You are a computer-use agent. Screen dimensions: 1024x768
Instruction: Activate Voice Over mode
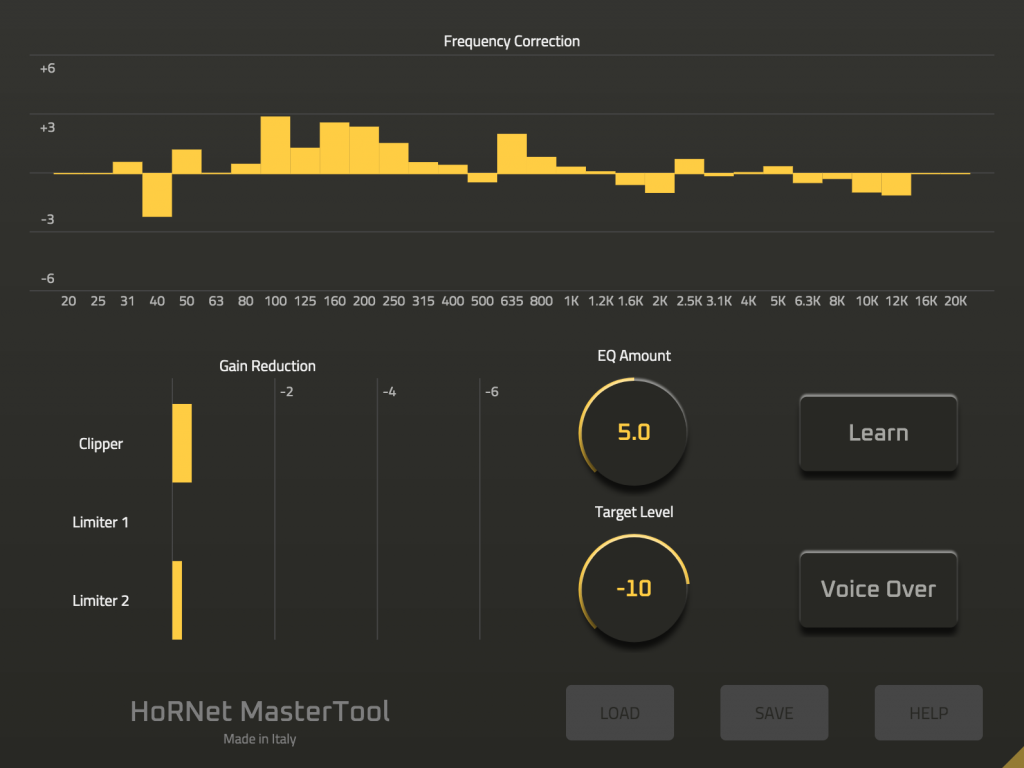(x=878, y=589)
